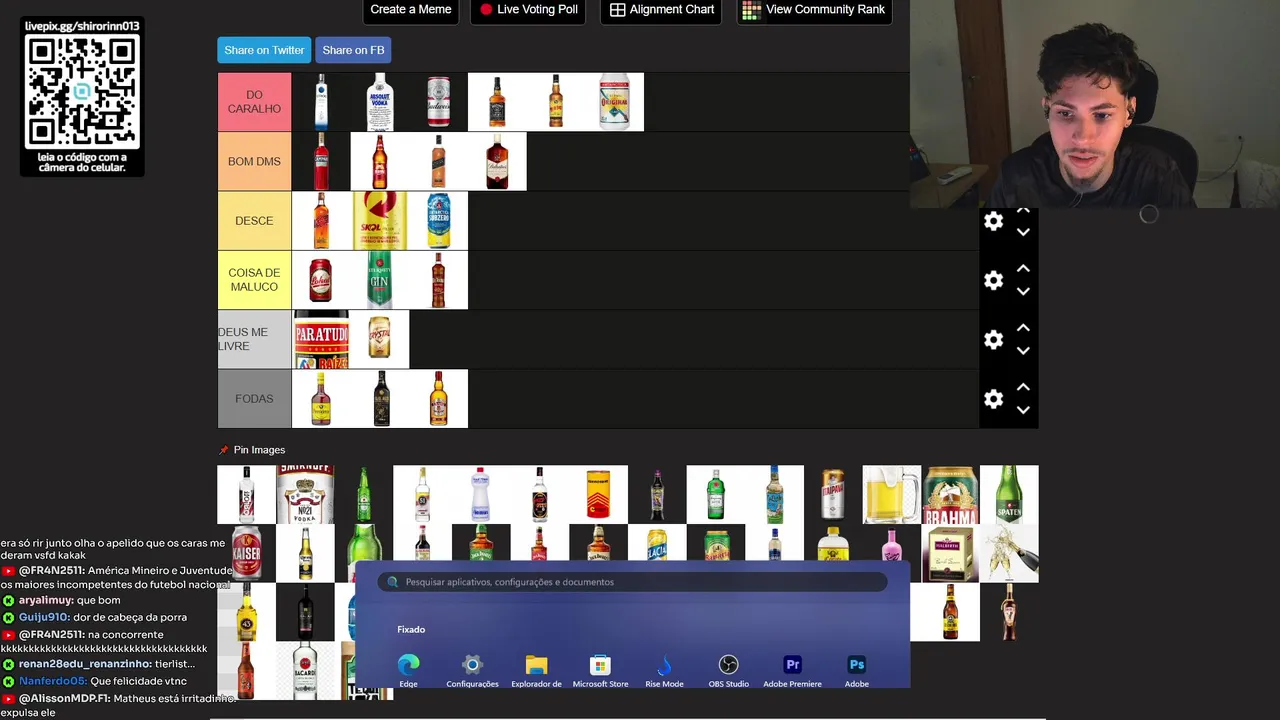Select Chivas bottle in FODAS tier
Screen dimensions: 1280x720
click(x=438, y=398)
